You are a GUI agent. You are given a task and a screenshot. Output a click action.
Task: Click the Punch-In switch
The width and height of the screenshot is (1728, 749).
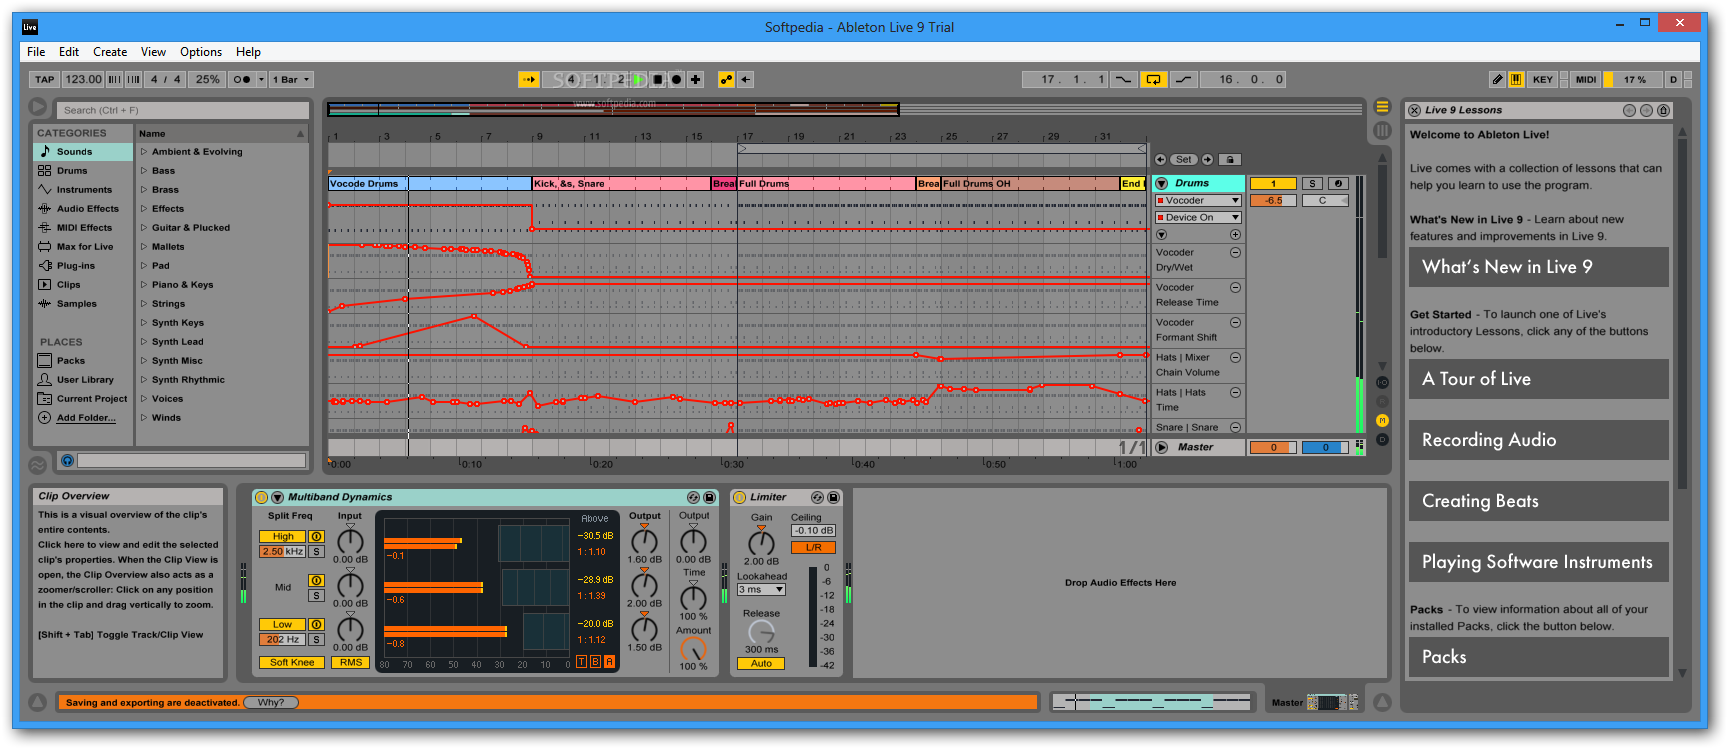(x=1125, y=79)
